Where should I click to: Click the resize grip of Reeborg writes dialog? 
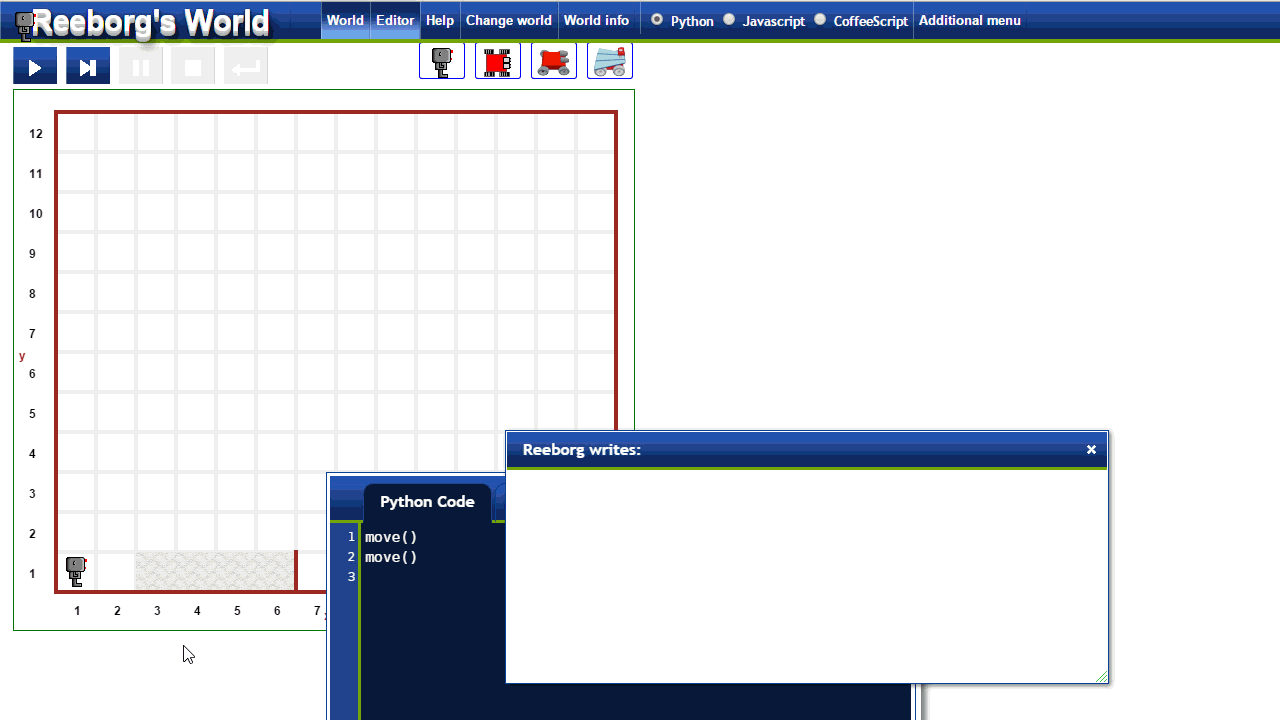(1101, 677)
